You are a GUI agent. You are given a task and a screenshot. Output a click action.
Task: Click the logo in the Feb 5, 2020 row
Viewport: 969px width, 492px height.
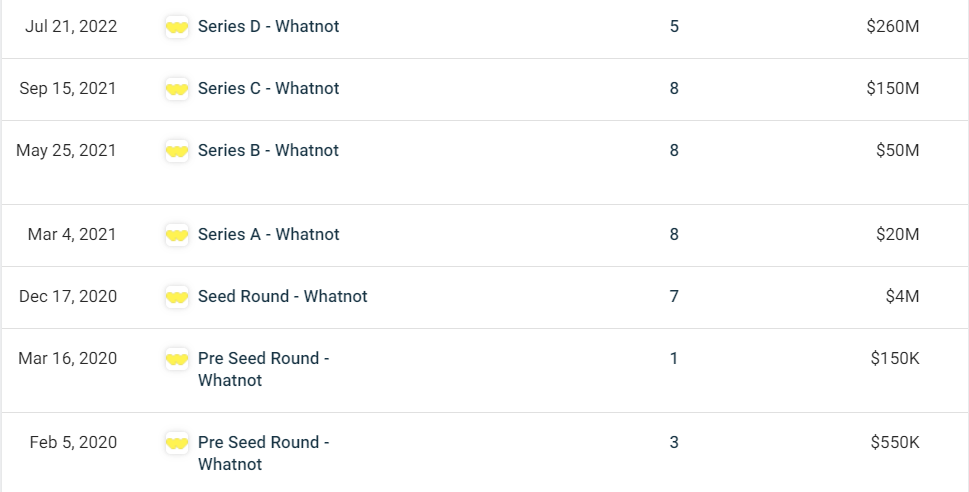177,443
